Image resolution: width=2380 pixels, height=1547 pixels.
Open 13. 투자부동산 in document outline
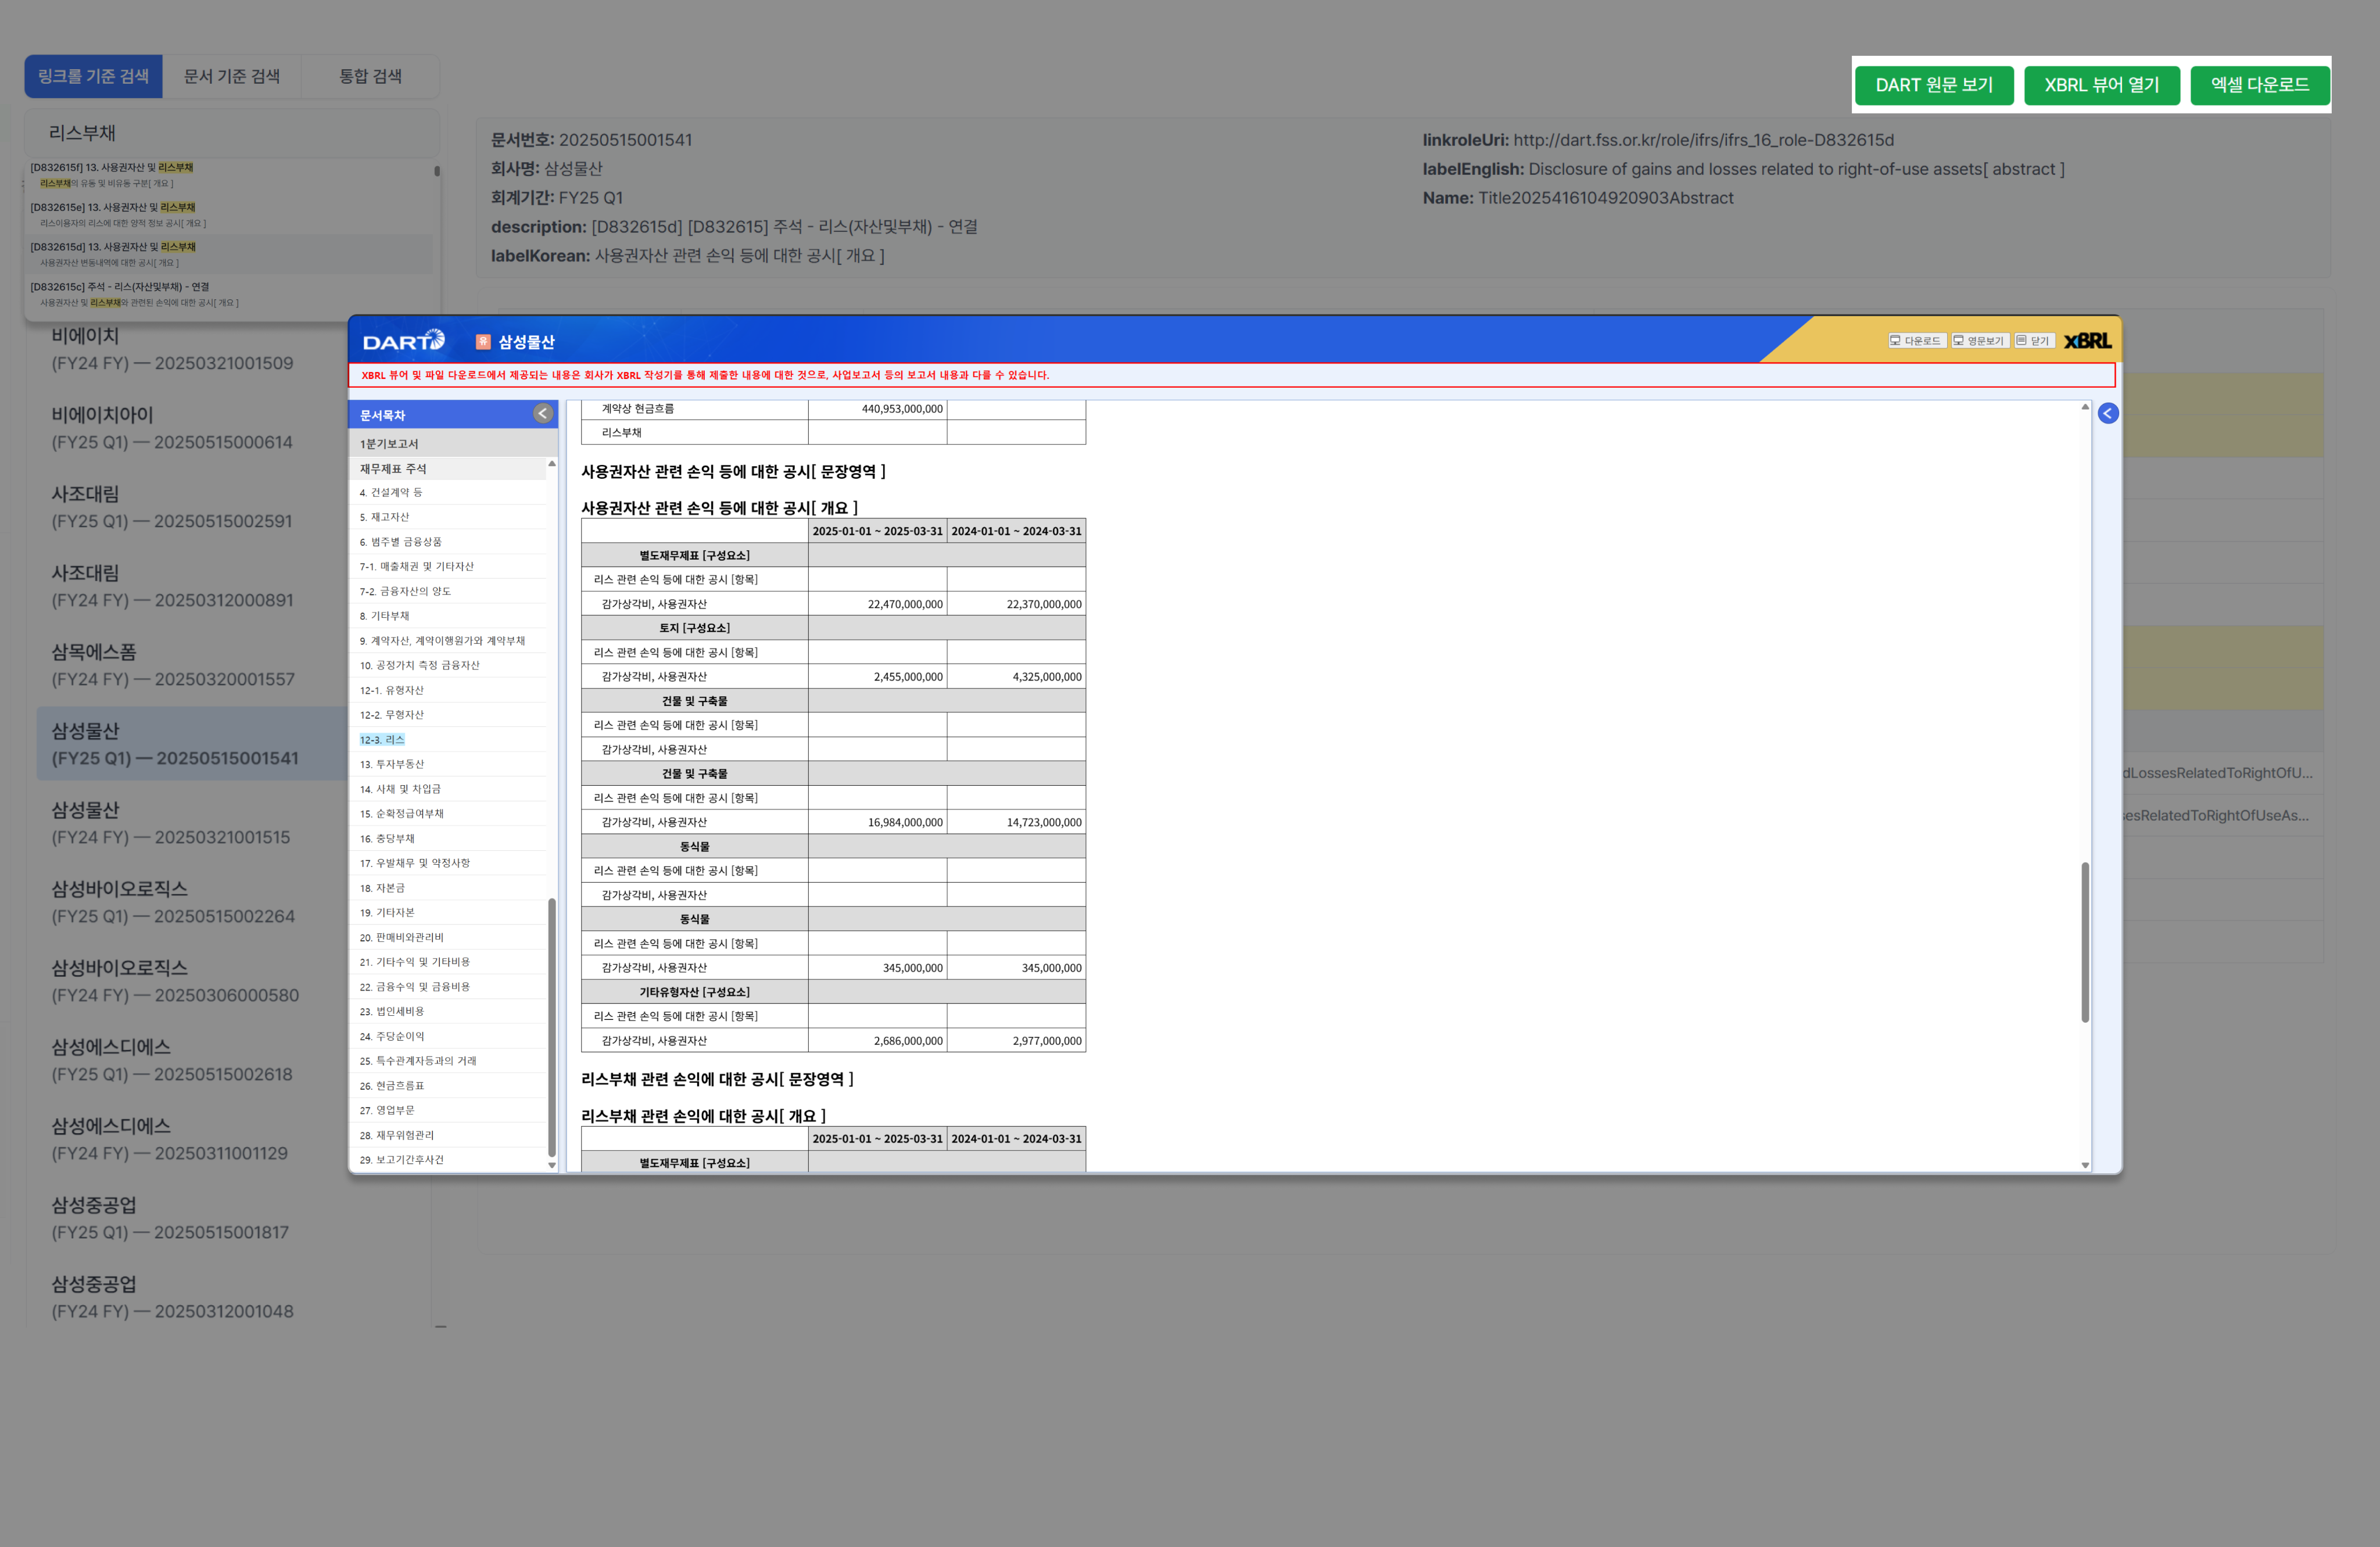[x=392, y=764]
